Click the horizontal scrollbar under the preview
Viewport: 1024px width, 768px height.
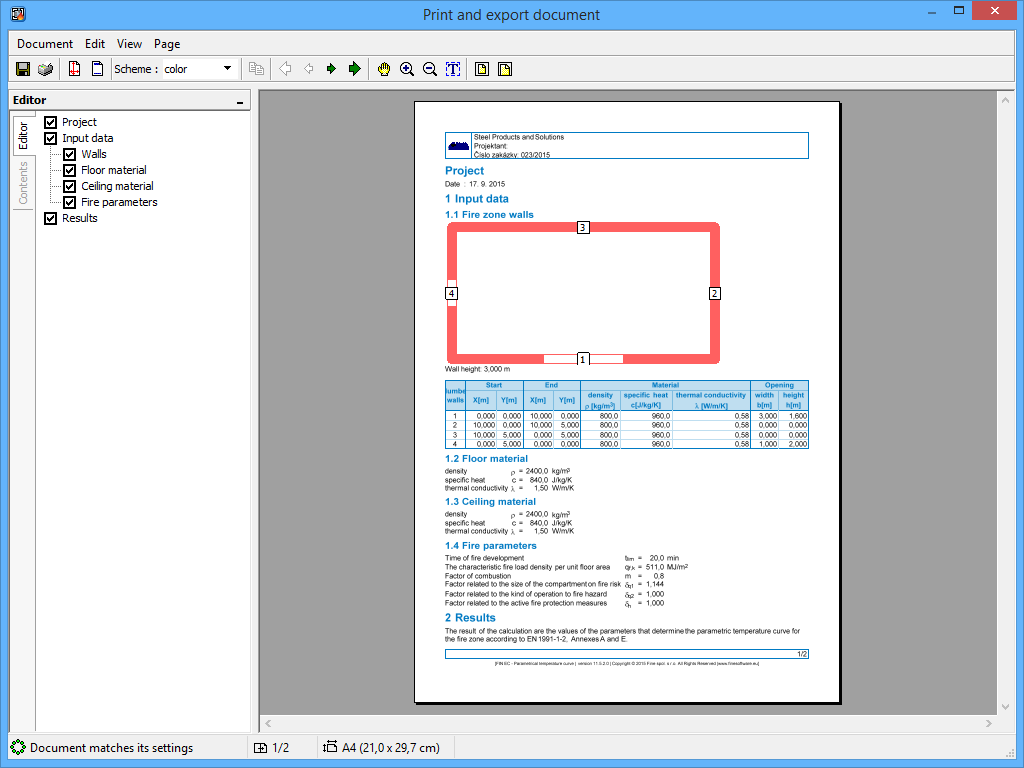(628, 722)
